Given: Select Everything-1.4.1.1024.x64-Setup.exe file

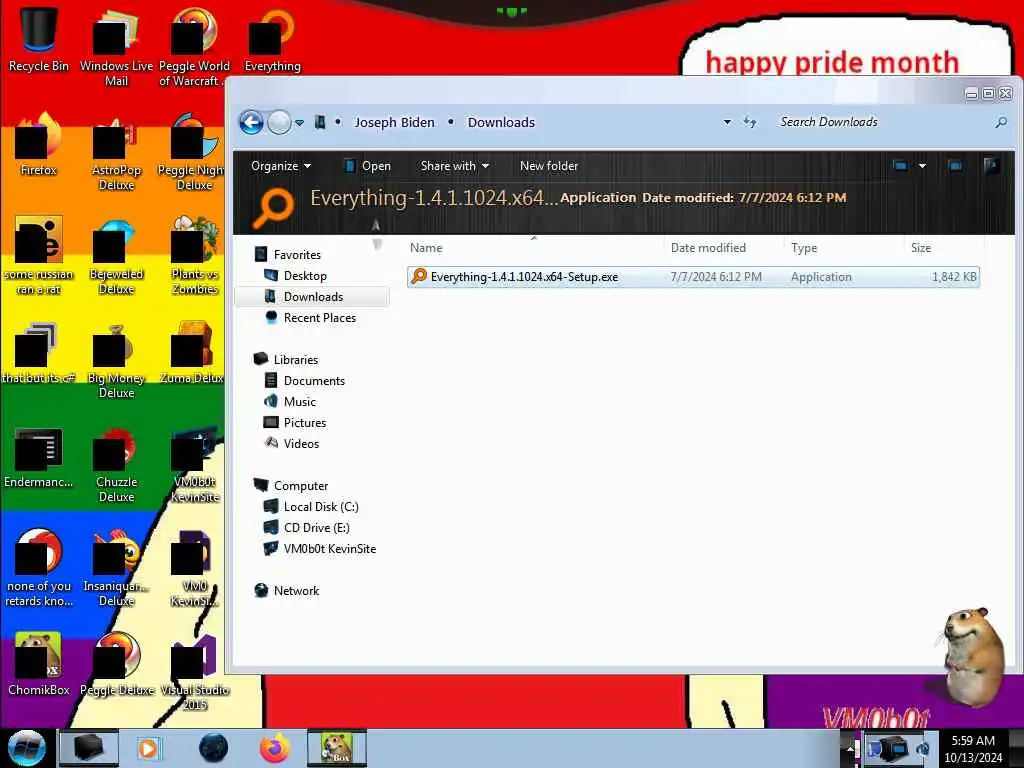Looking at the screenshot, I should click(693, 277).
